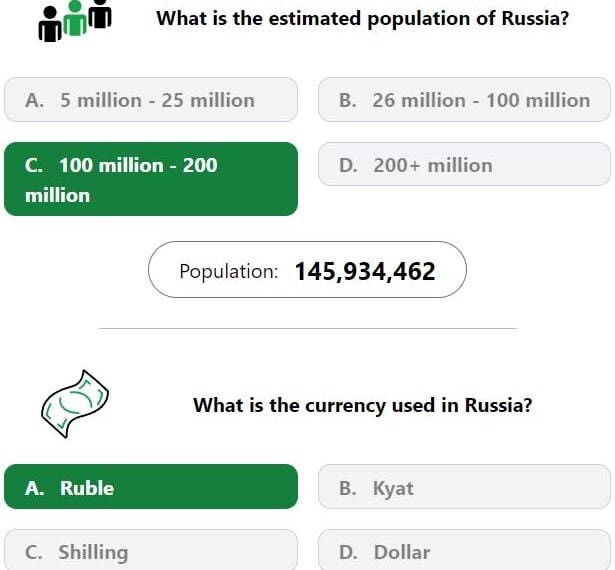Screen dimensions: 615x570
Task: Click the letter B beside Kyat
Action: tap(348, 488)
